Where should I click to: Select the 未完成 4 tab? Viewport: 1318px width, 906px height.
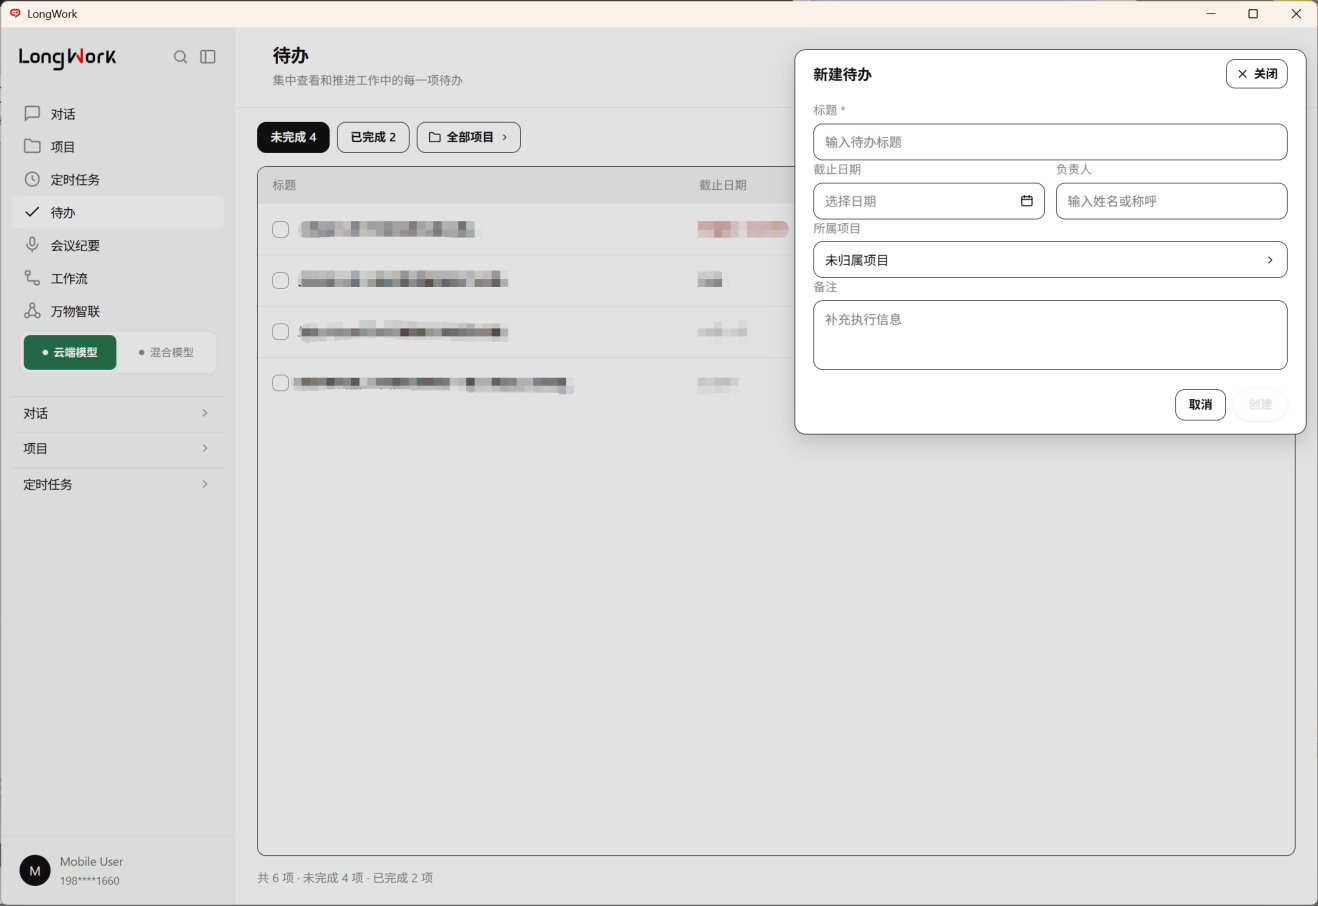[293, 137]
